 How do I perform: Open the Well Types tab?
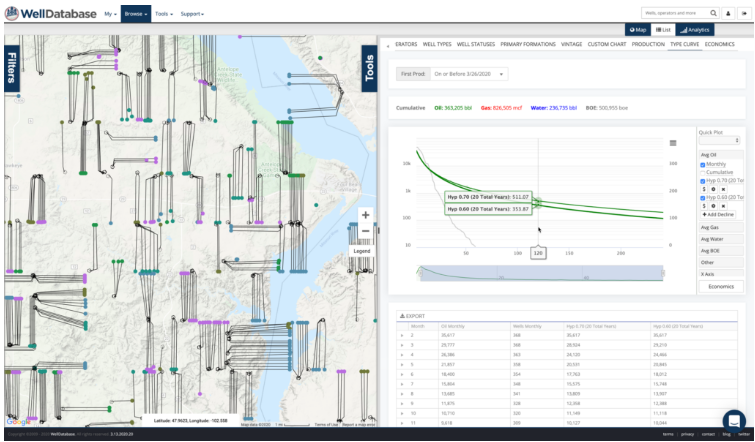437,44
